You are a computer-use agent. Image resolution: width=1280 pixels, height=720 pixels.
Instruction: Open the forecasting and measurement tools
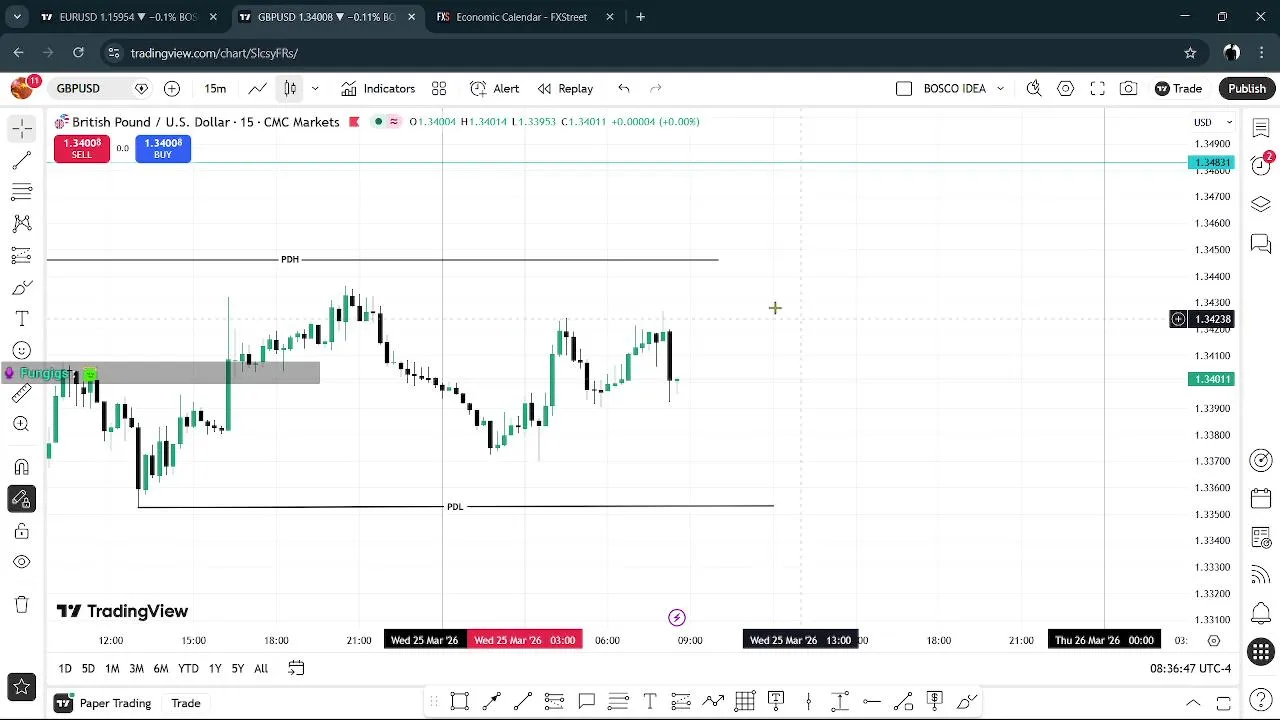pyautogui.click(x=22, y=255)
